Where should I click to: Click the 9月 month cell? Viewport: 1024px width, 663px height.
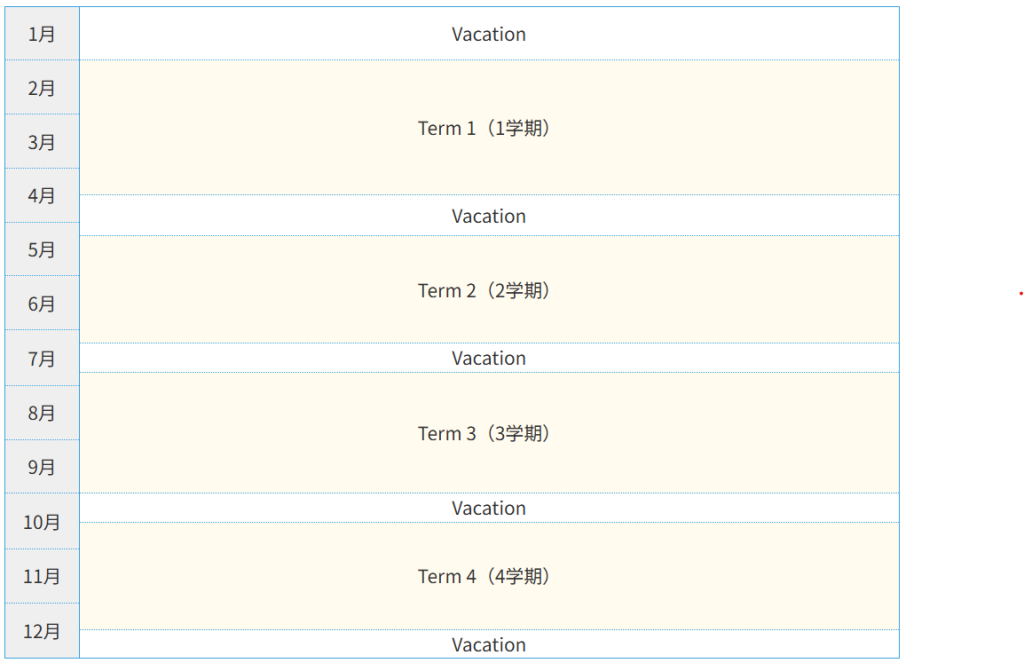42,467
